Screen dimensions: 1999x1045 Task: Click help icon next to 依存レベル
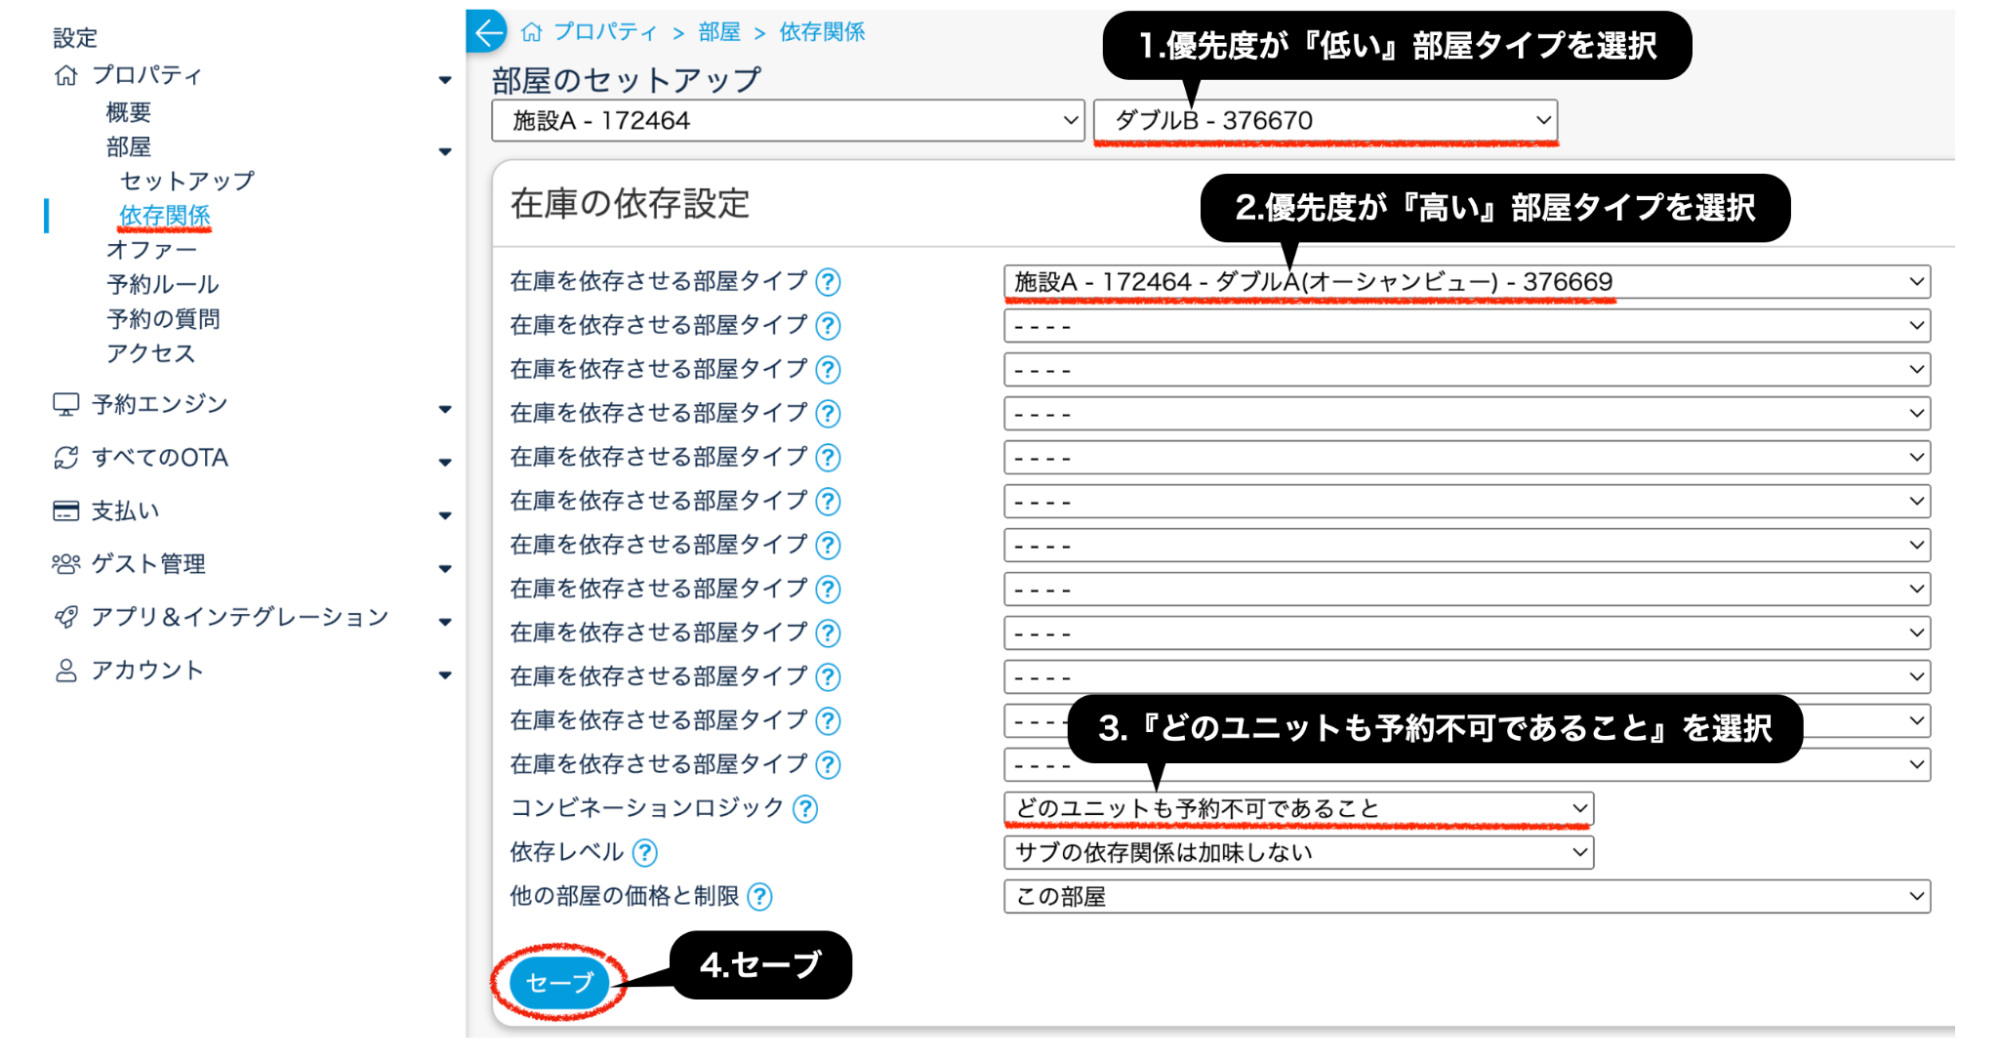pyautogui.click(x=646, y=853)
